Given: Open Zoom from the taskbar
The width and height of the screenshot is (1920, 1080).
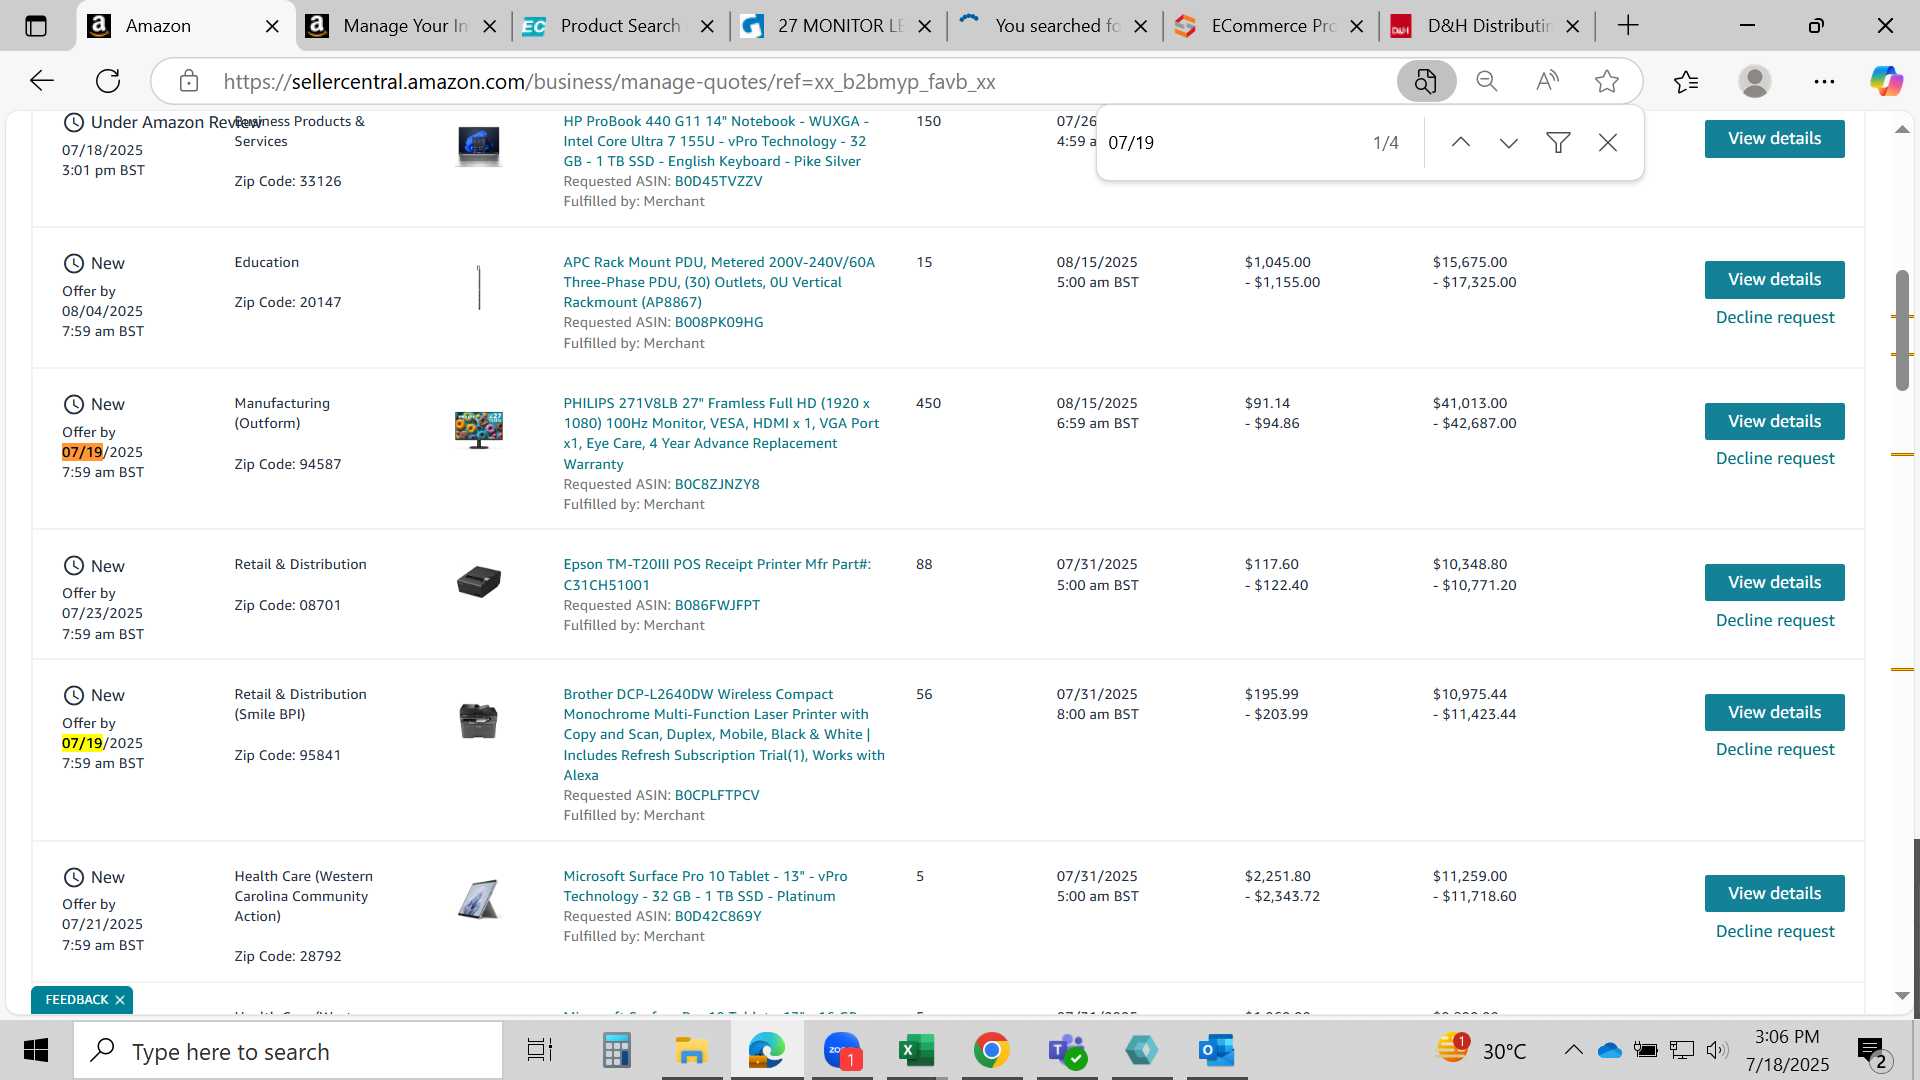Looking at the screenshot, I should (842, 1051).
